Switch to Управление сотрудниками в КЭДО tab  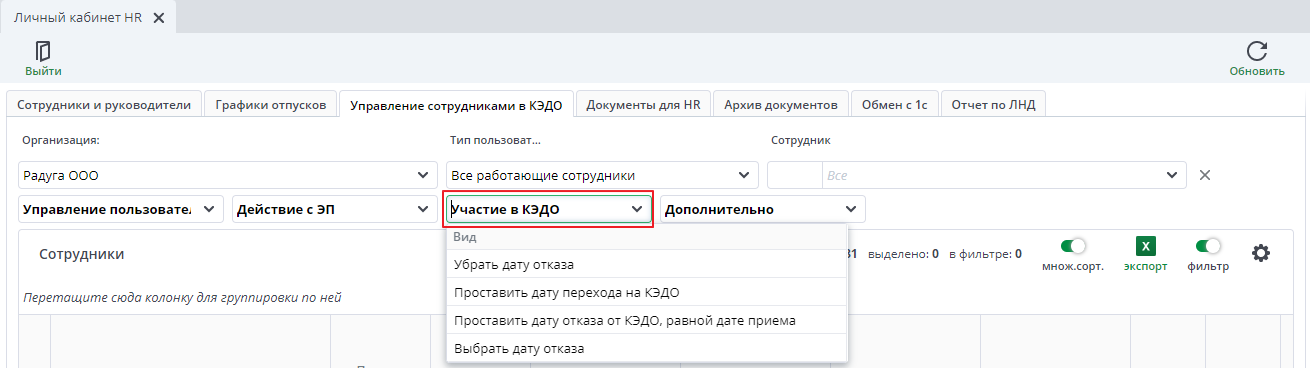456,104
